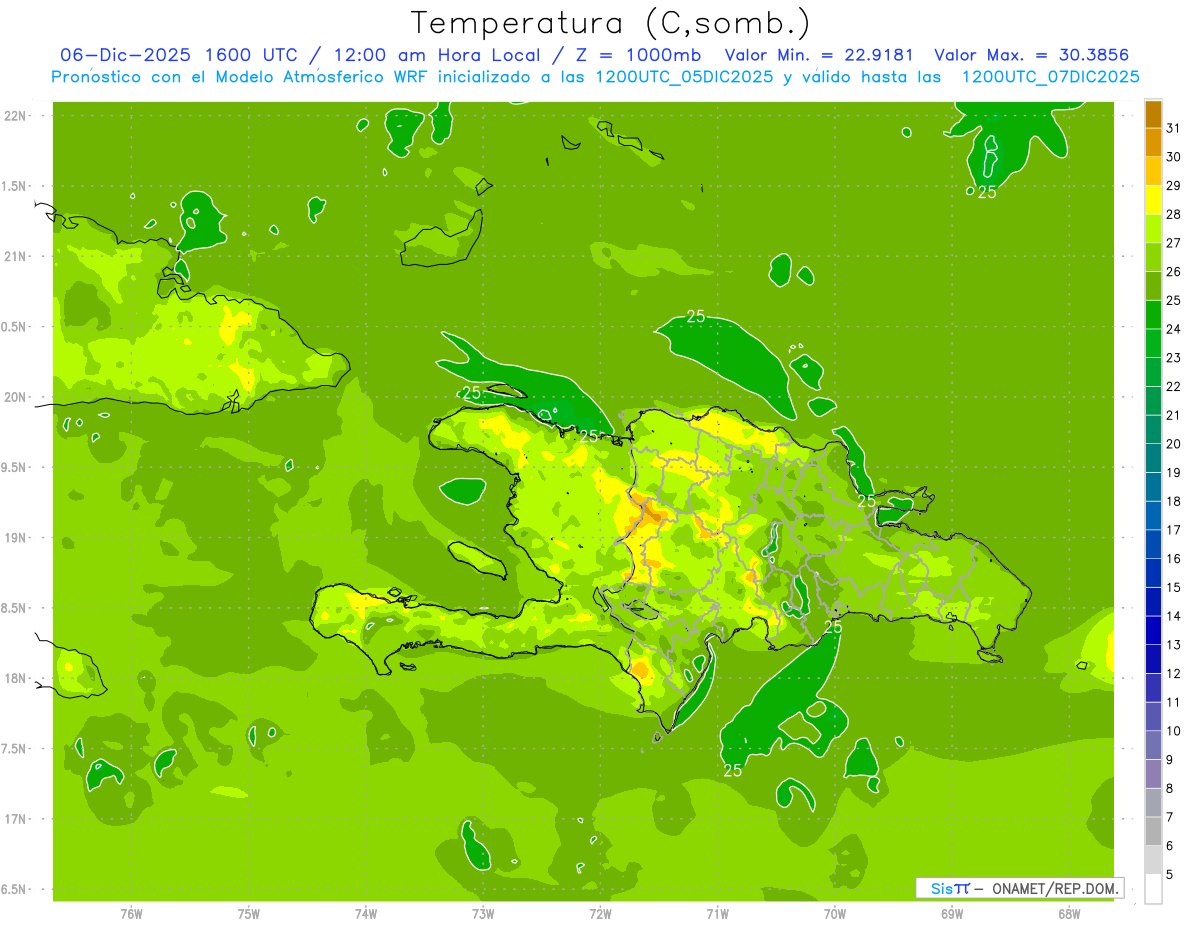Click the legend value label 22

pos(1174,386)
